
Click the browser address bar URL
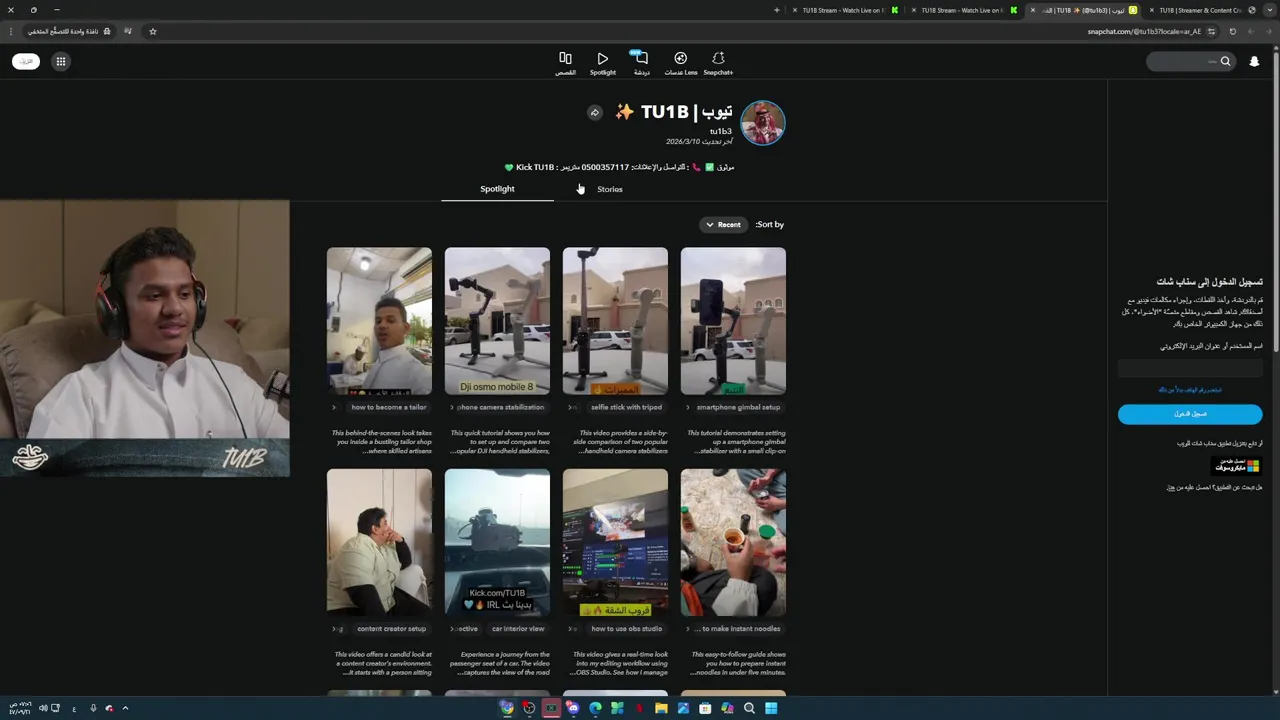click(x=1144, y=31)
